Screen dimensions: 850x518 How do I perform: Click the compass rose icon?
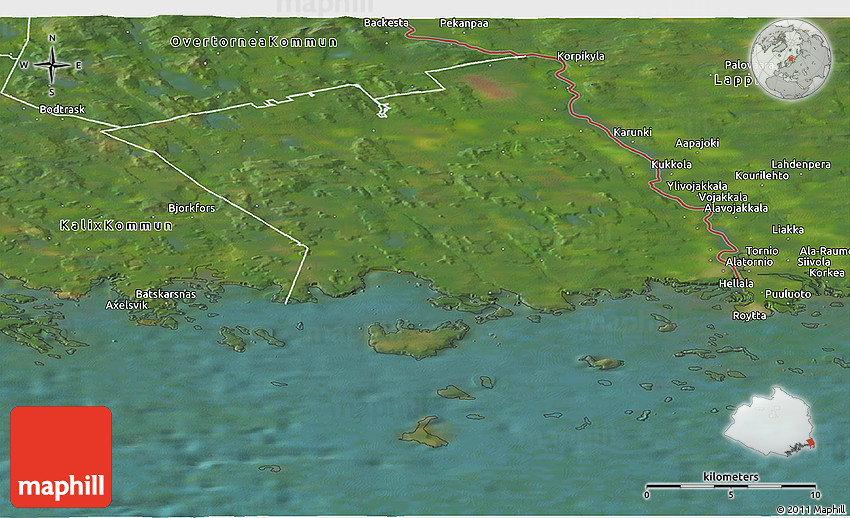pyautogui.click(x=51, y=65)
